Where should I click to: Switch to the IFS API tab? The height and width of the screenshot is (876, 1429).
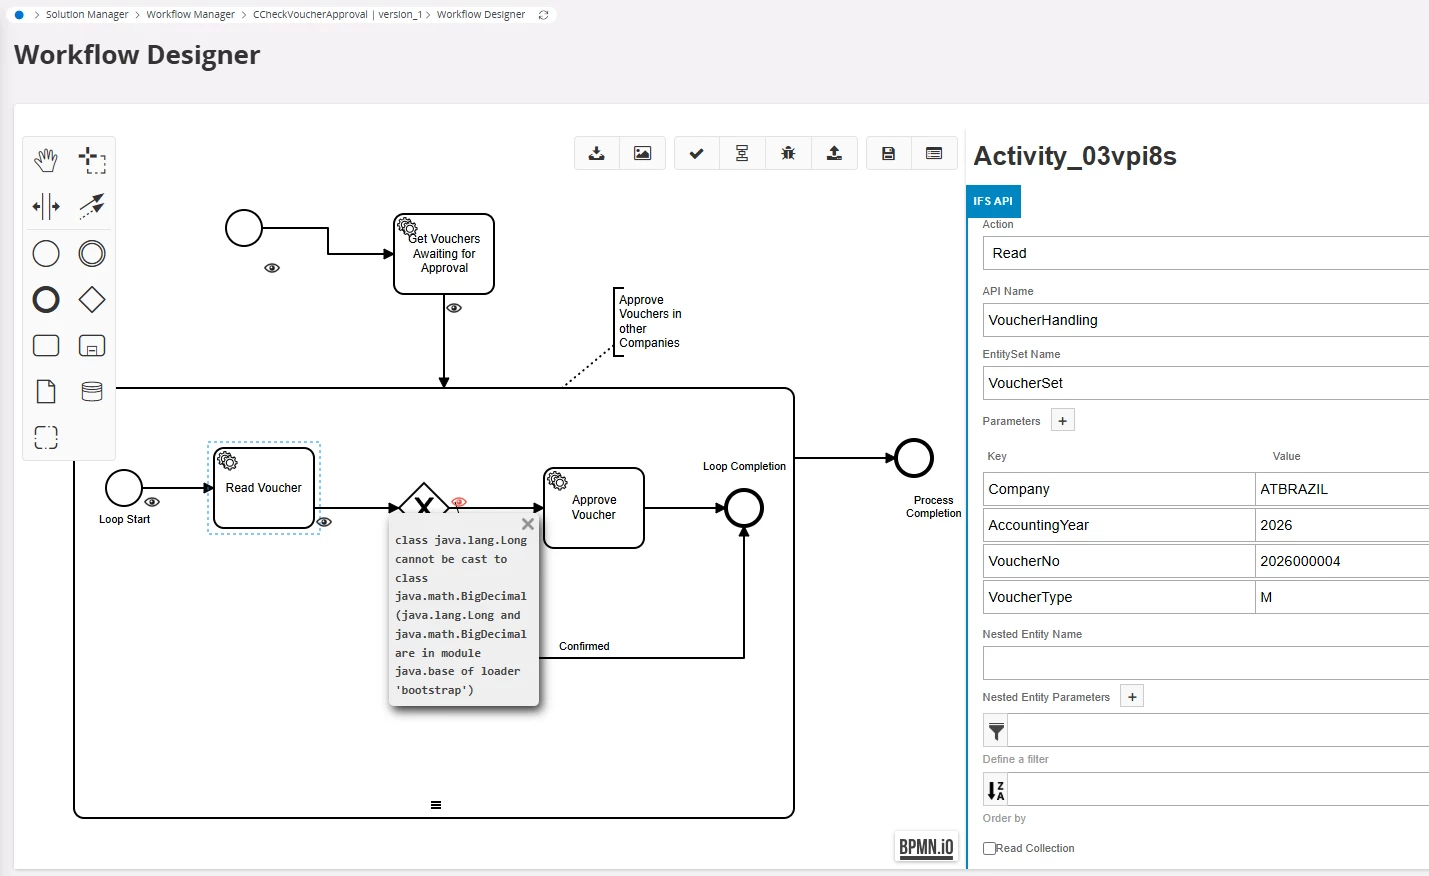click(x=993, y=201)
